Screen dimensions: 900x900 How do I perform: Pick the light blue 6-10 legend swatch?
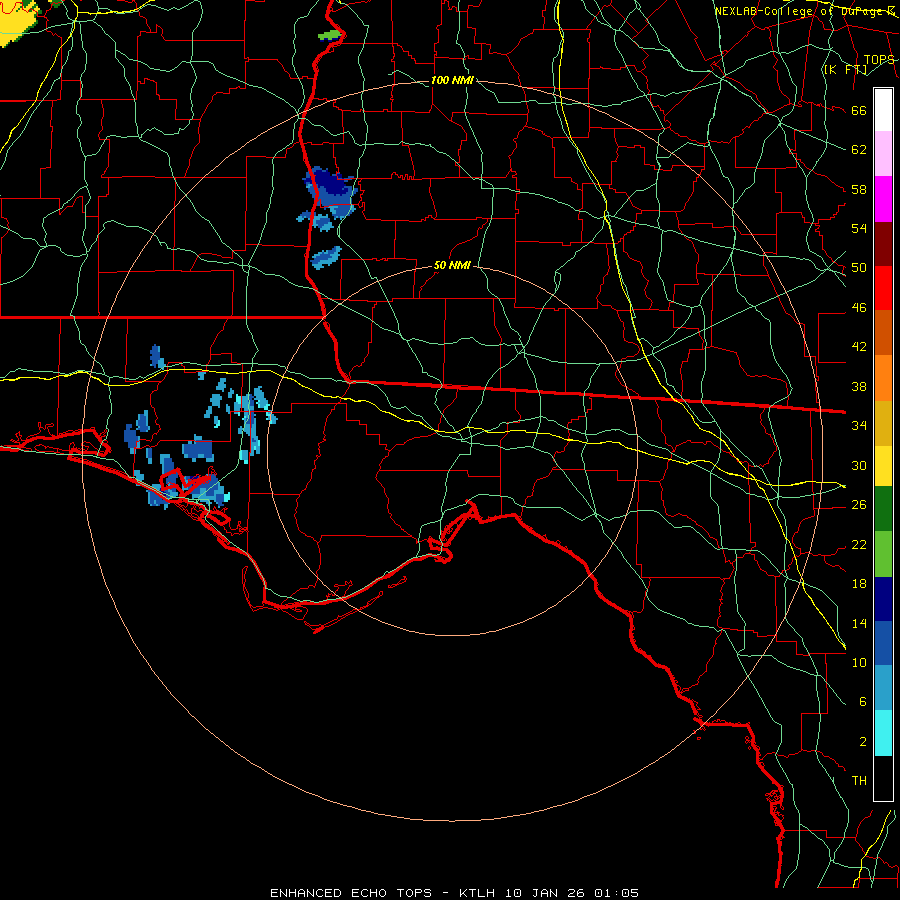pyautogui.click(x=883, y=688)
